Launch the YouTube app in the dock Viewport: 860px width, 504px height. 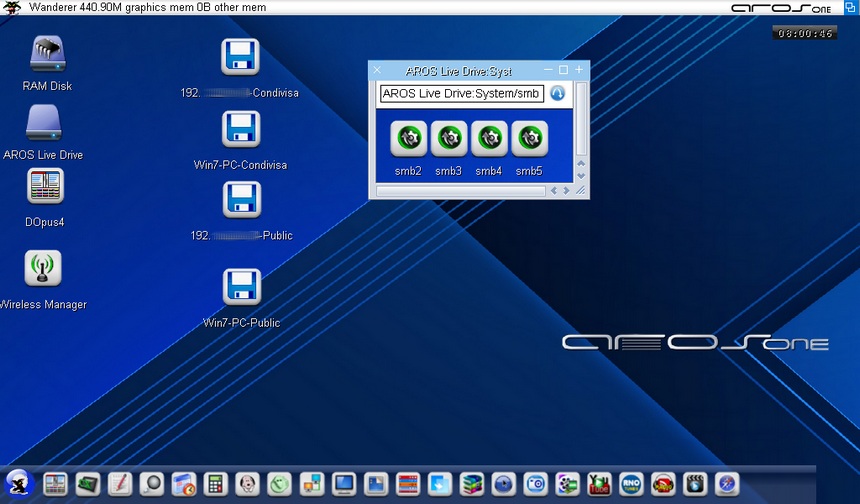[x=599, y=484]
